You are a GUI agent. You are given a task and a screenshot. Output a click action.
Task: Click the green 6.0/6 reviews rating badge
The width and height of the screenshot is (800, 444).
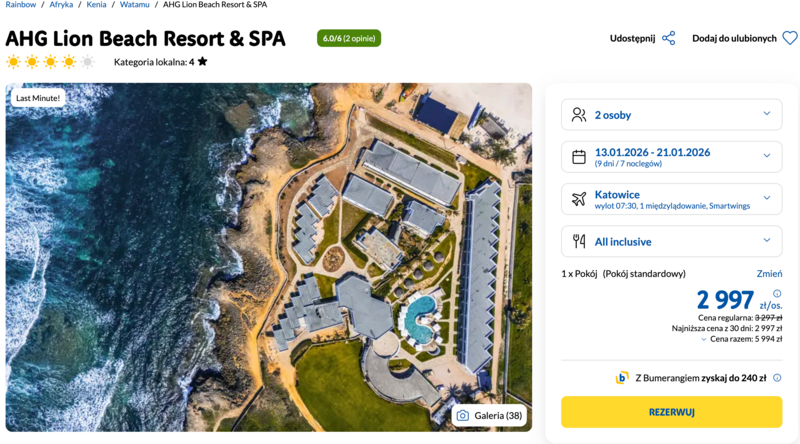point(348,39)
